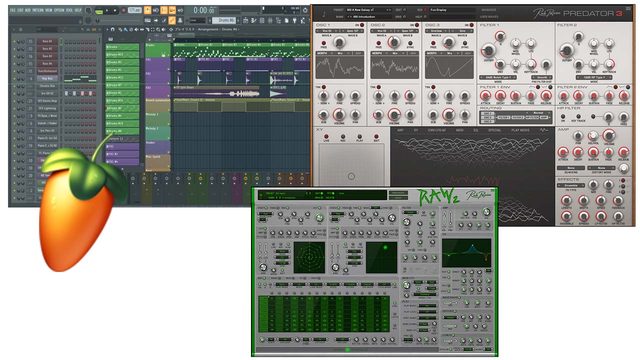Click the Predator routing diagram display

pos(516,118)
